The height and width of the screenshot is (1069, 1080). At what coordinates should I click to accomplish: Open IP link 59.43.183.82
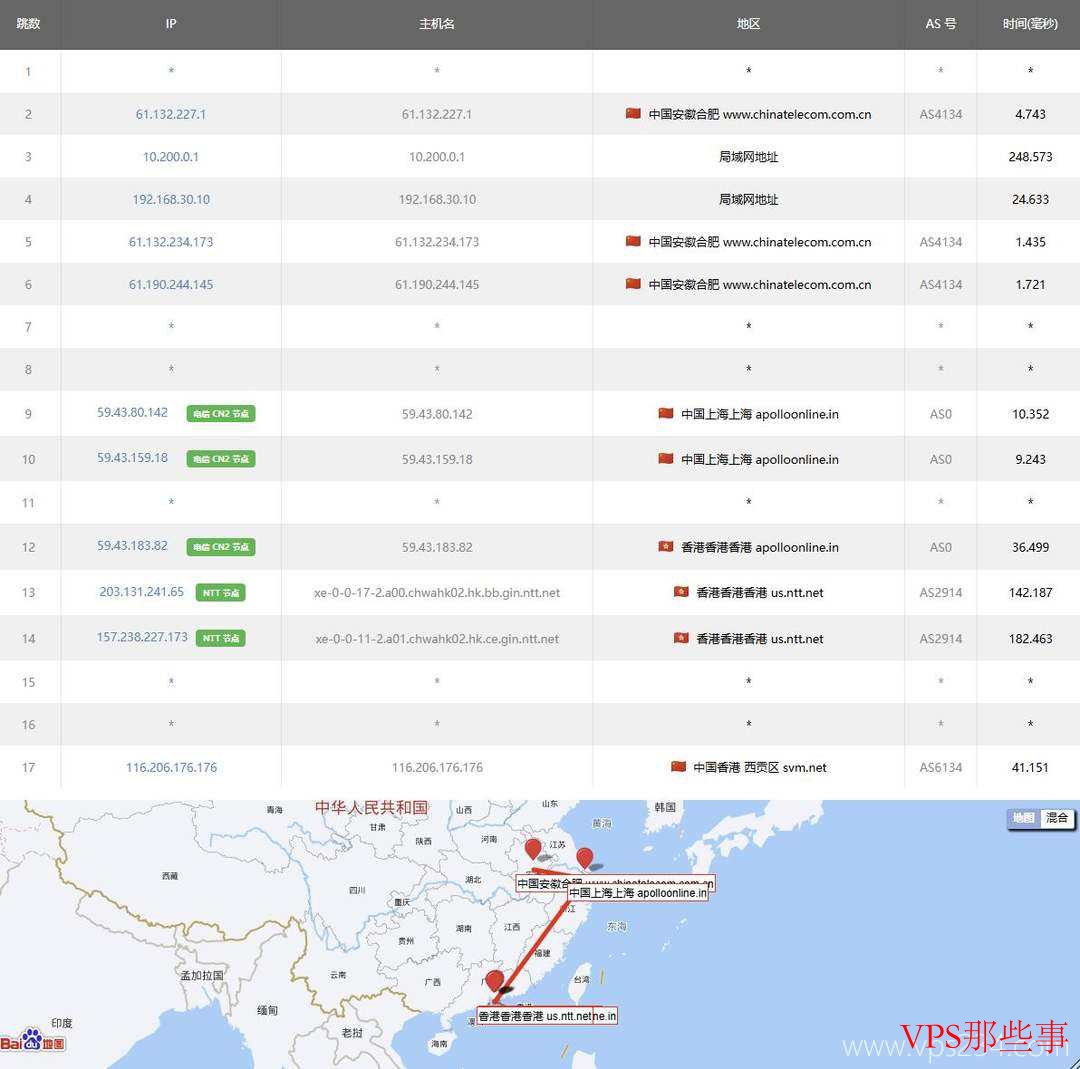[x=132, y=546]
